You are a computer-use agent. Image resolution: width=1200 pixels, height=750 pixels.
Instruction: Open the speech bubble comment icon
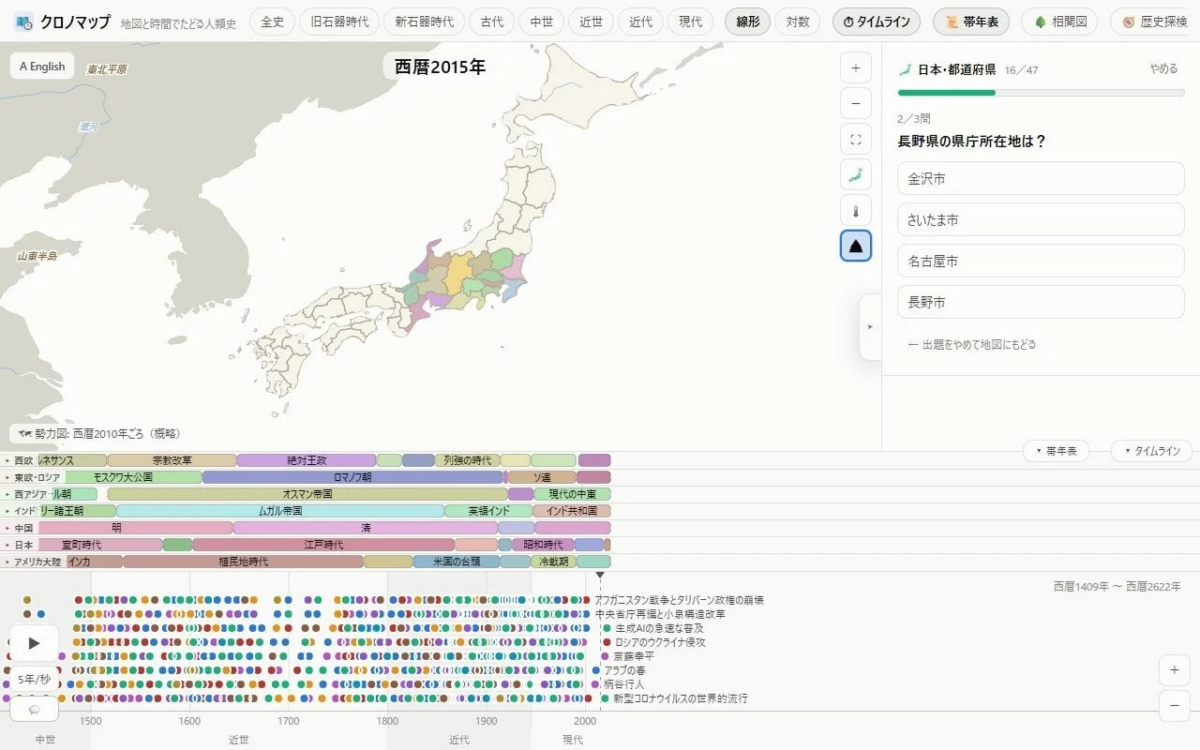[34, 709]
